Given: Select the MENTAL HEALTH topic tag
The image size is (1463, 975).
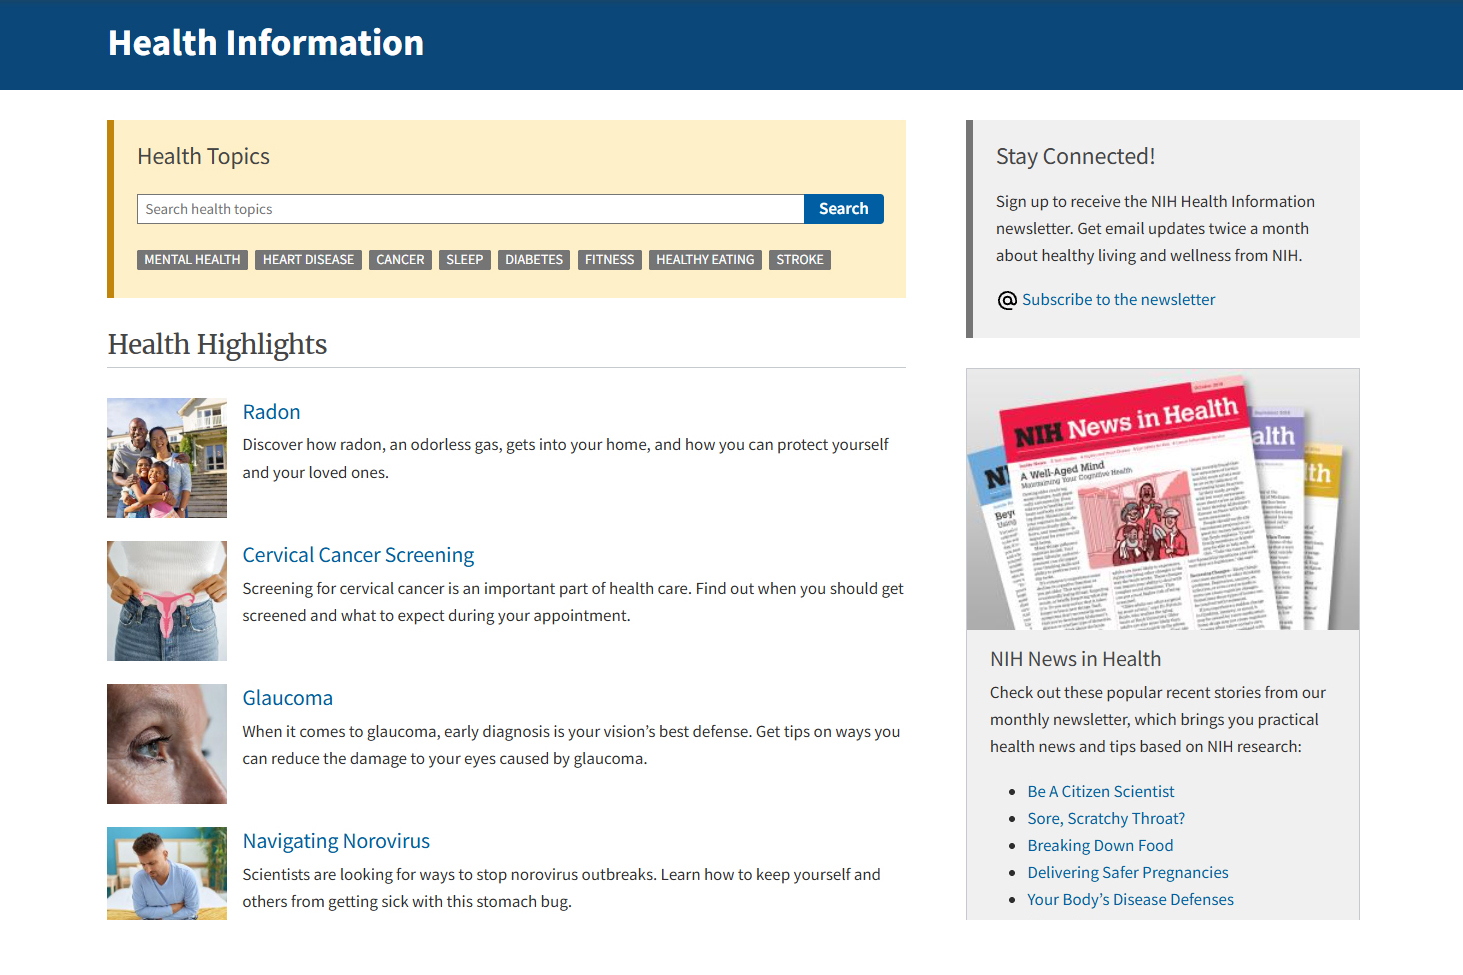Looking at the screenshot, I should coord(192,259).
